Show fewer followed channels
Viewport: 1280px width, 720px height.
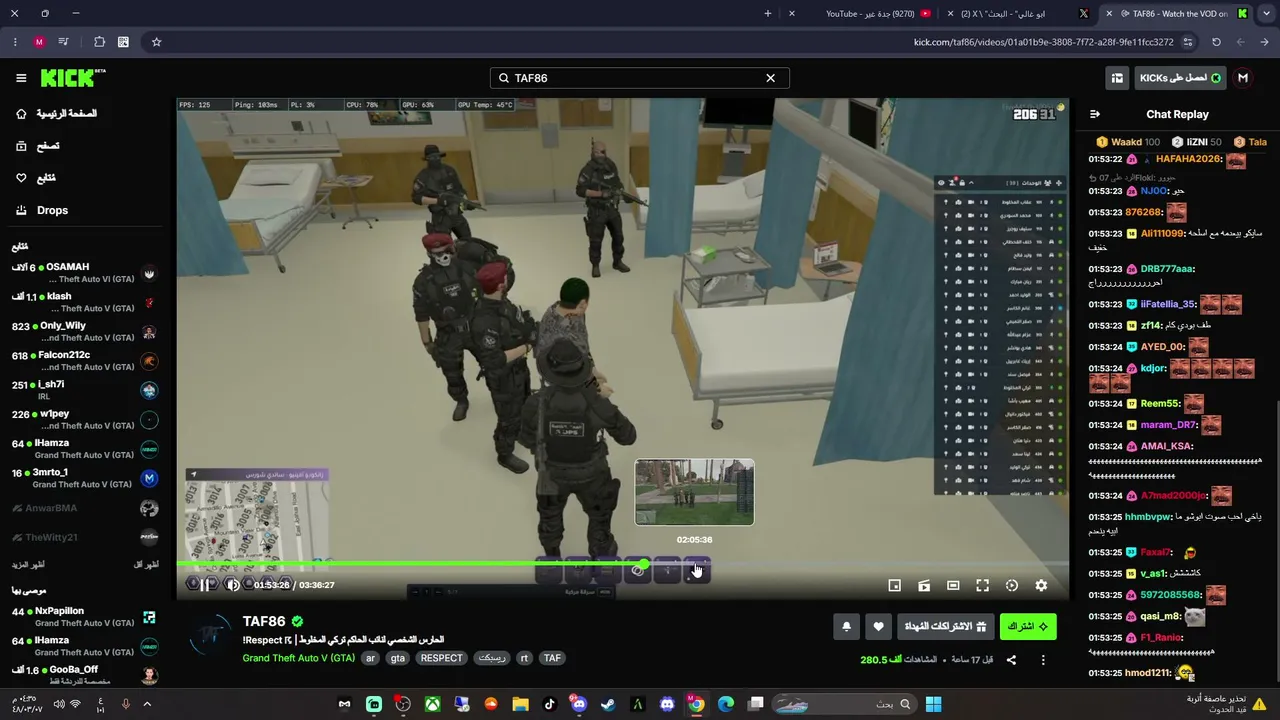tap(146, 565)
